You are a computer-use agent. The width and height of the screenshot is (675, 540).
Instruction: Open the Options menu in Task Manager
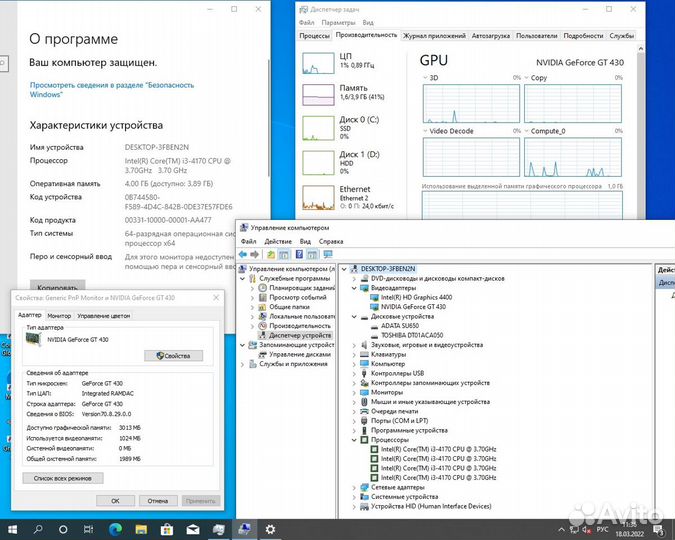click(x=338, y=22)
